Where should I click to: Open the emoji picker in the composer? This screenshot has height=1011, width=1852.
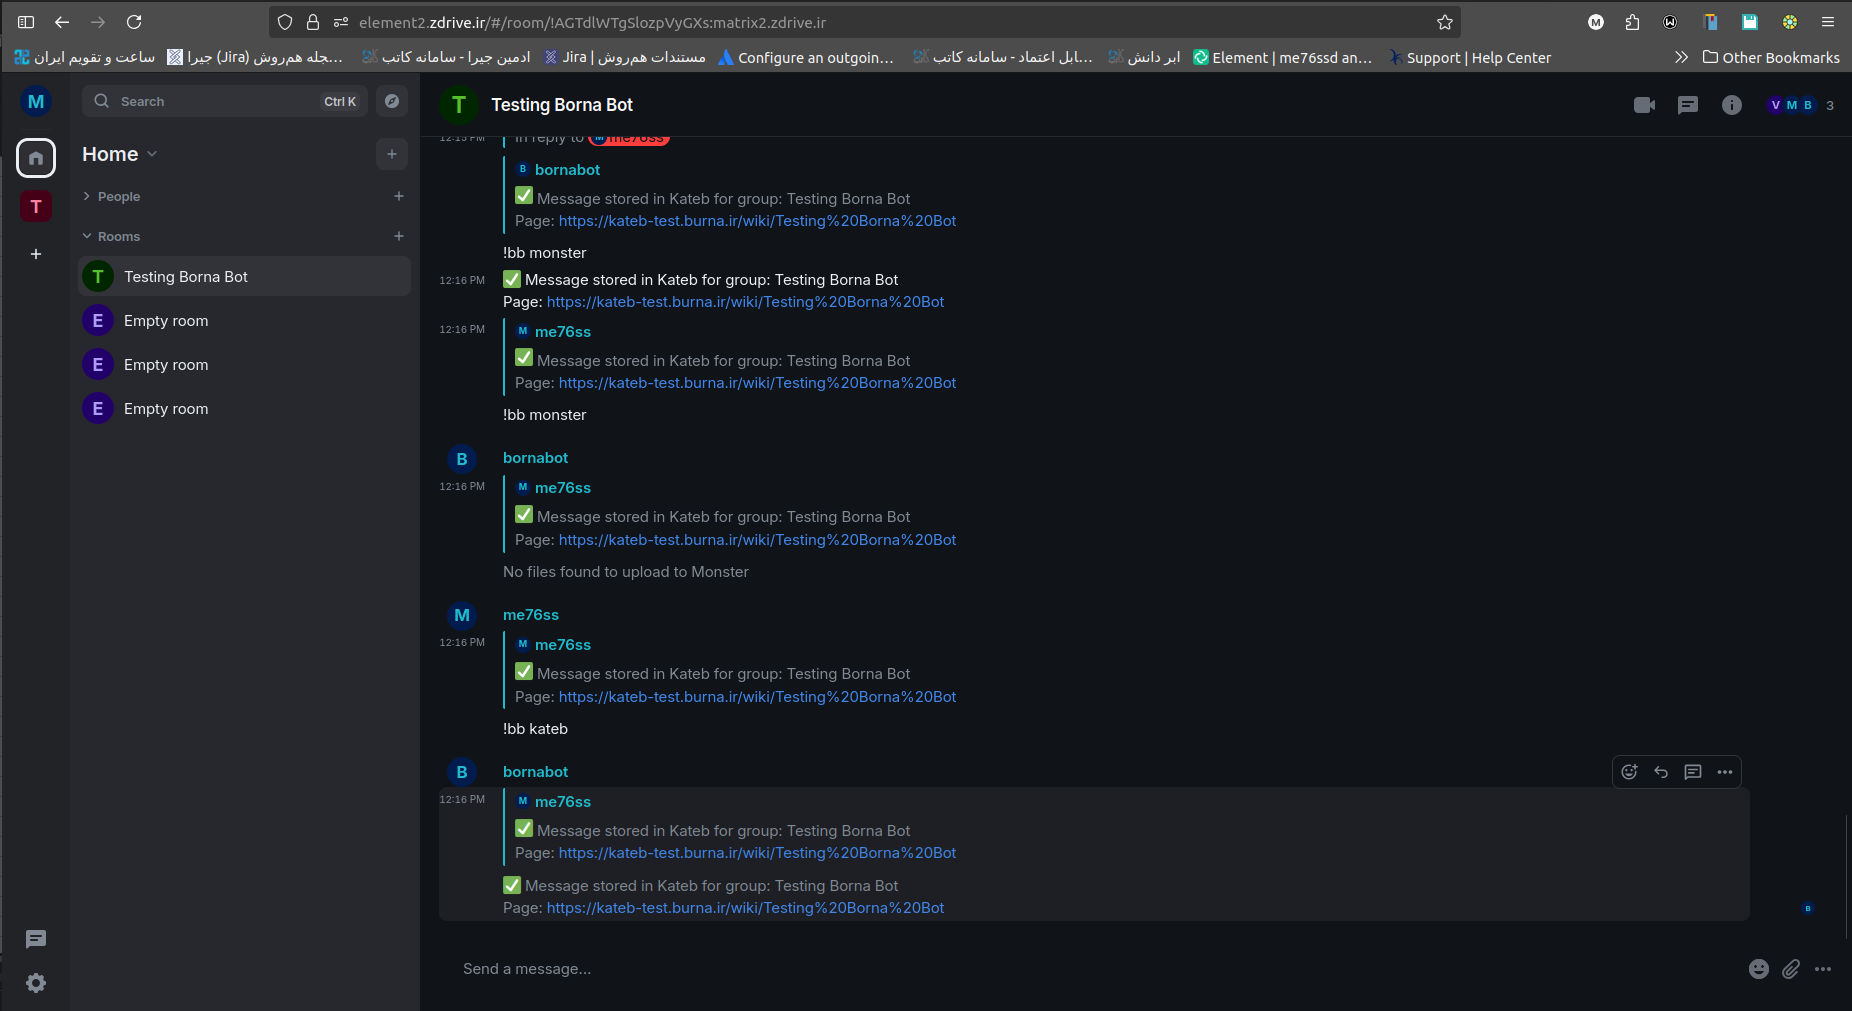pos(1759,969)
